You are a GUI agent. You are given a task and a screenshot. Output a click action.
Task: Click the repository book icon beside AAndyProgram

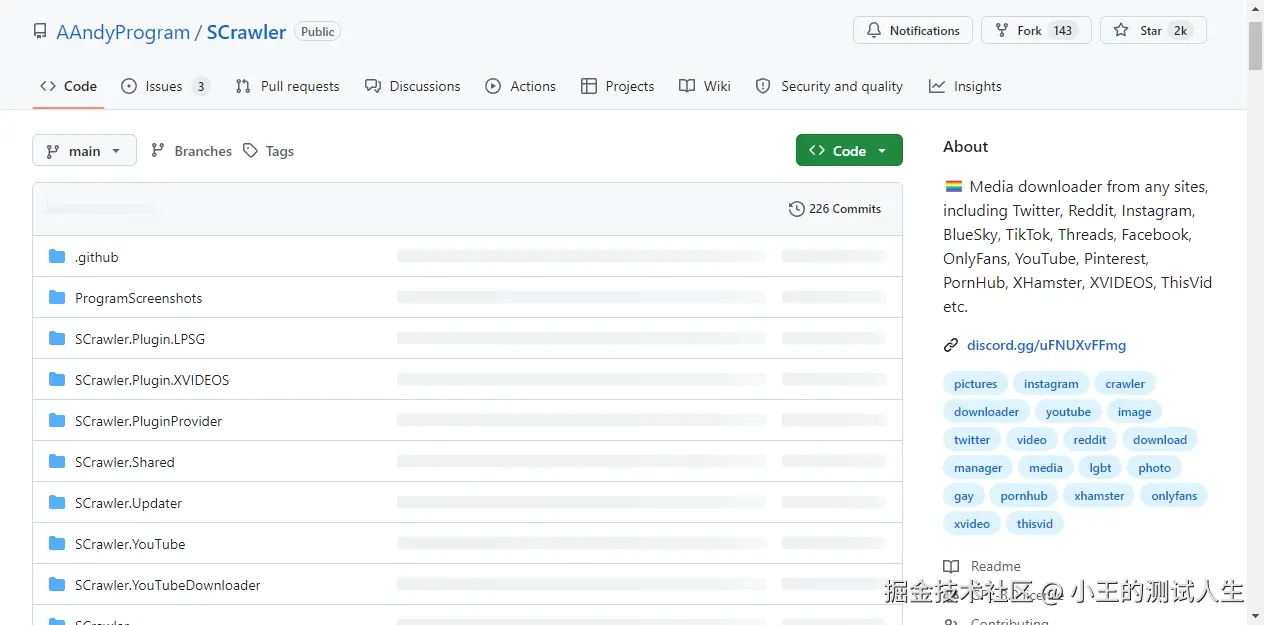click(x=40, y=32)
